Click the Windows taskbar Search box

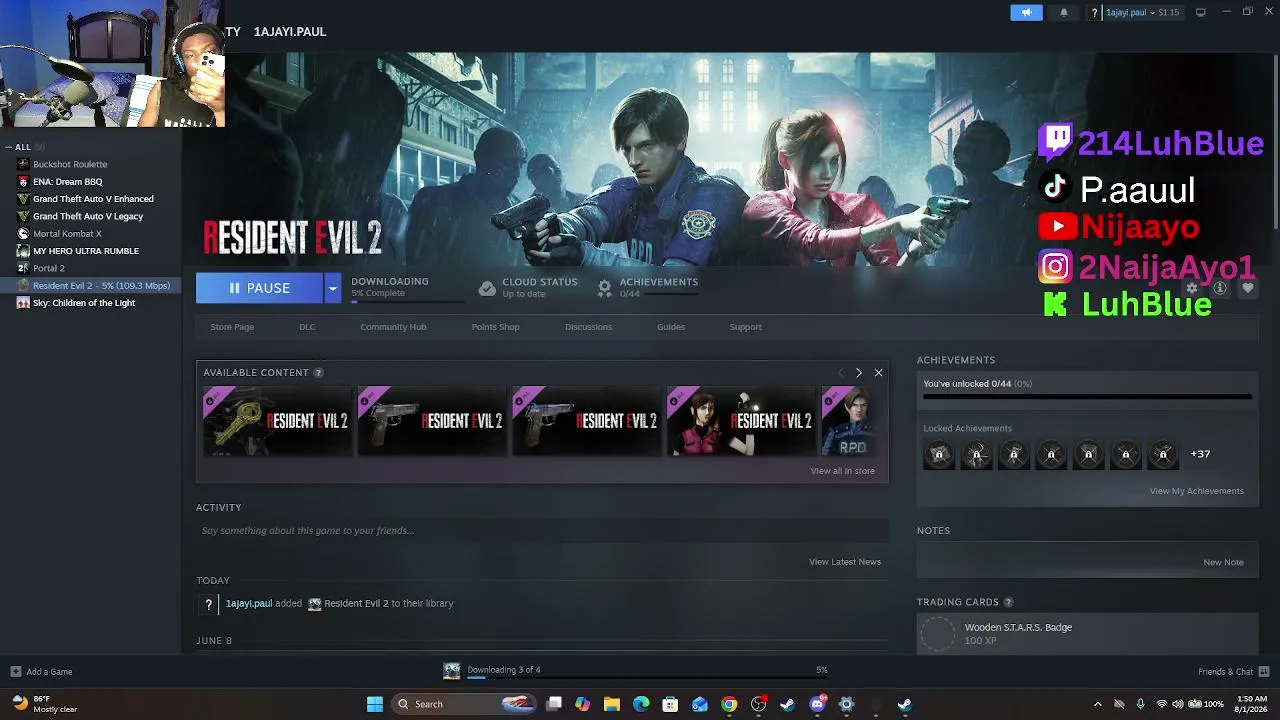(x=463, y=704)
